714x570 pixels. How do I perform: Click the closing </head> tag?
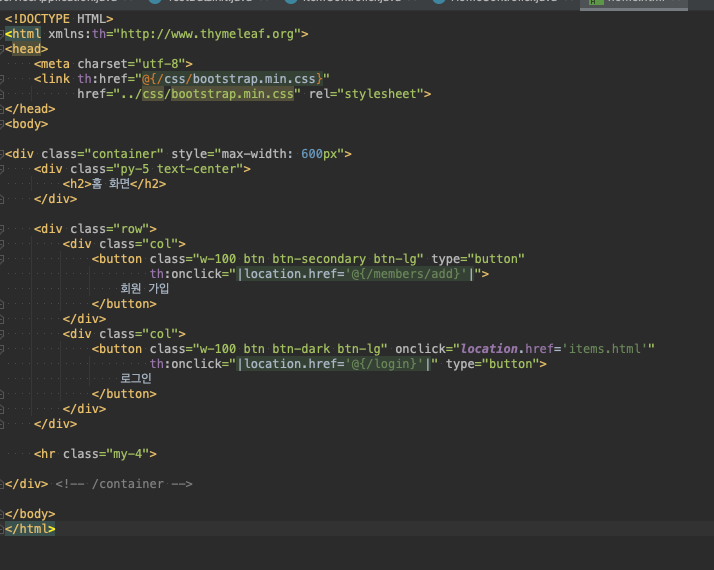30,109
